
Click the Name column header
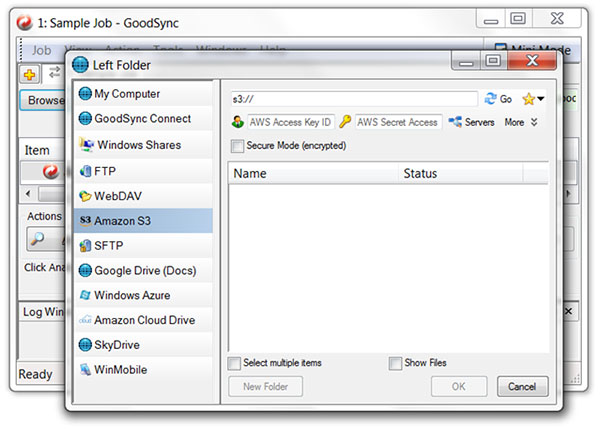click(313, 173)
